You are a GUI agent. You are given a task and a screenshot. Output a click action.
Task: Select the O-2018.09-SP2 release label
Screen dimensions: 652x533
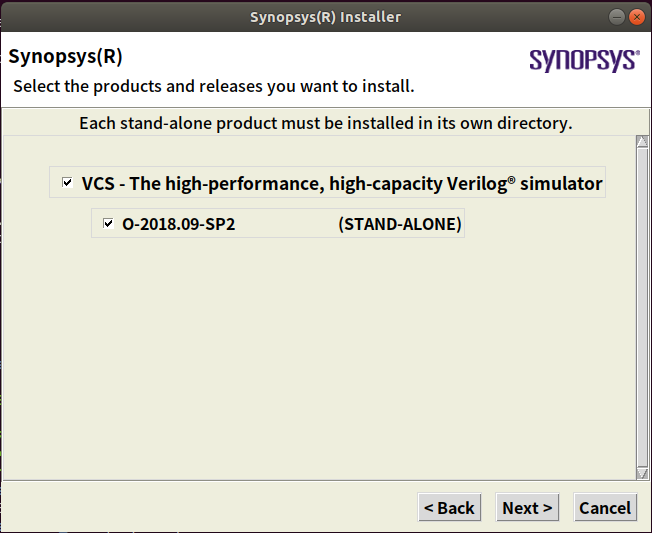pos(179,224)
